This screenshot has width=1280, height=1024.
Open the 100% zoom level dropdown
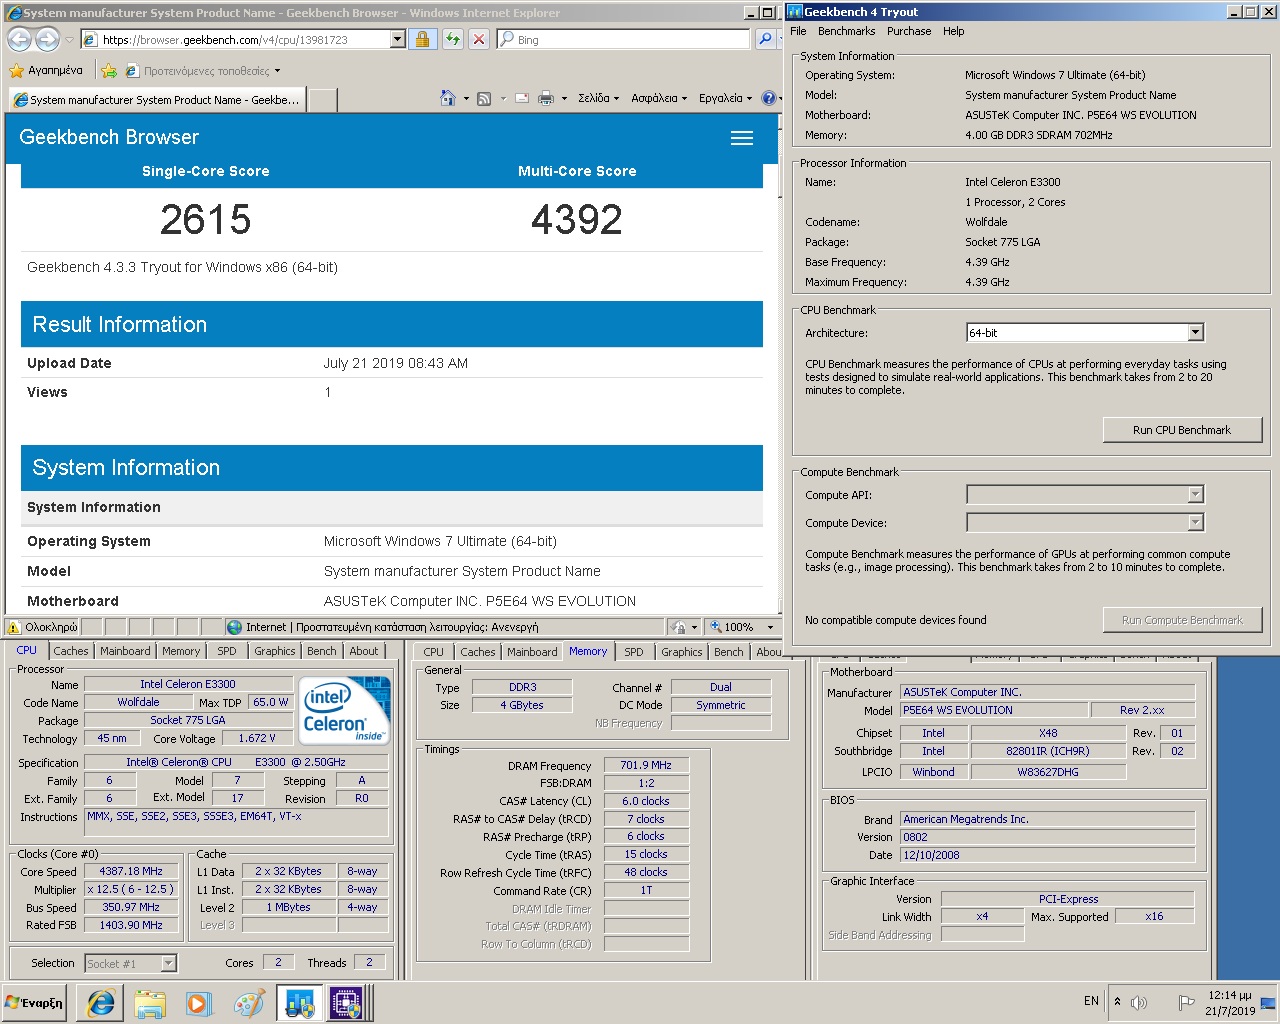click(x=770, y=627)
